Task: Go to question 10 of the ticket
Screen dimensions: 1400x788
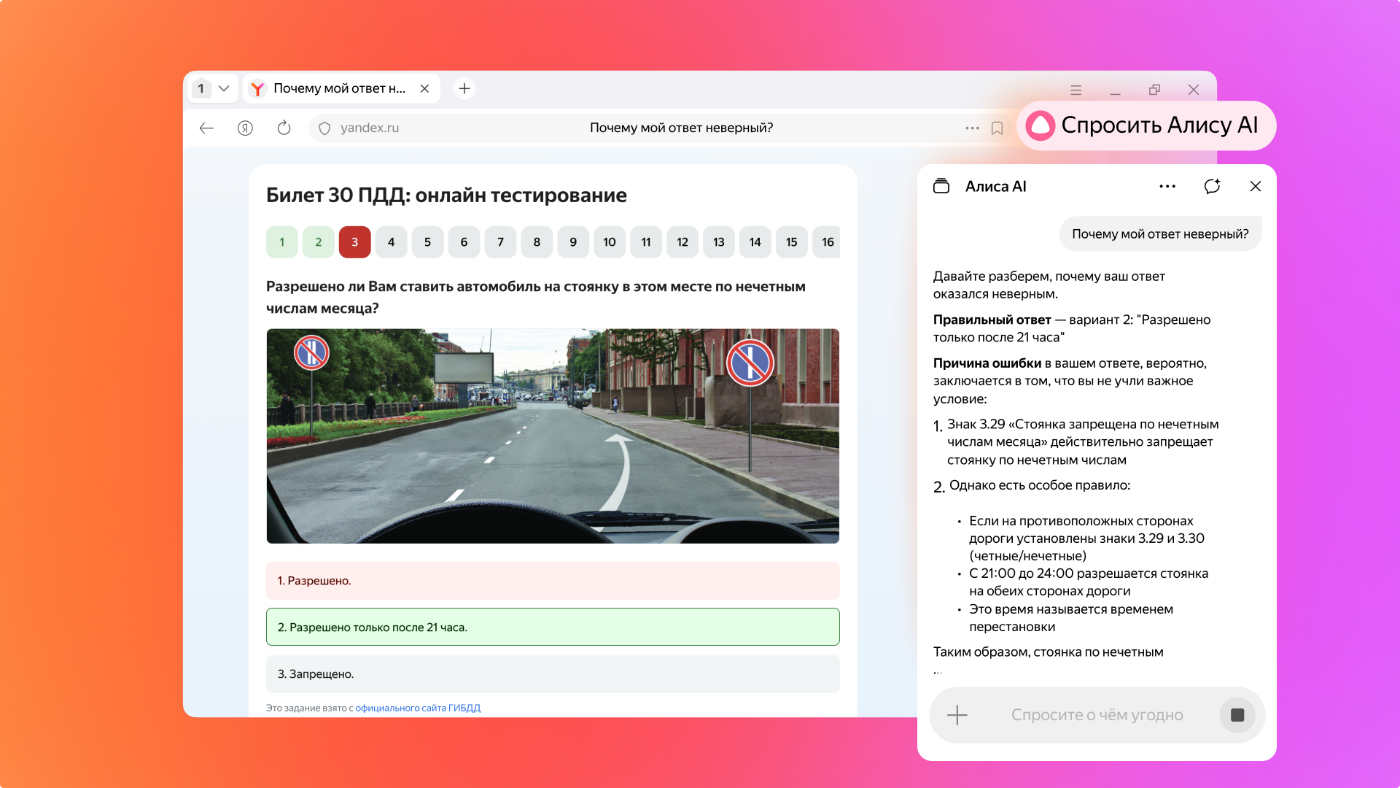Action: [x=609, y=242]
